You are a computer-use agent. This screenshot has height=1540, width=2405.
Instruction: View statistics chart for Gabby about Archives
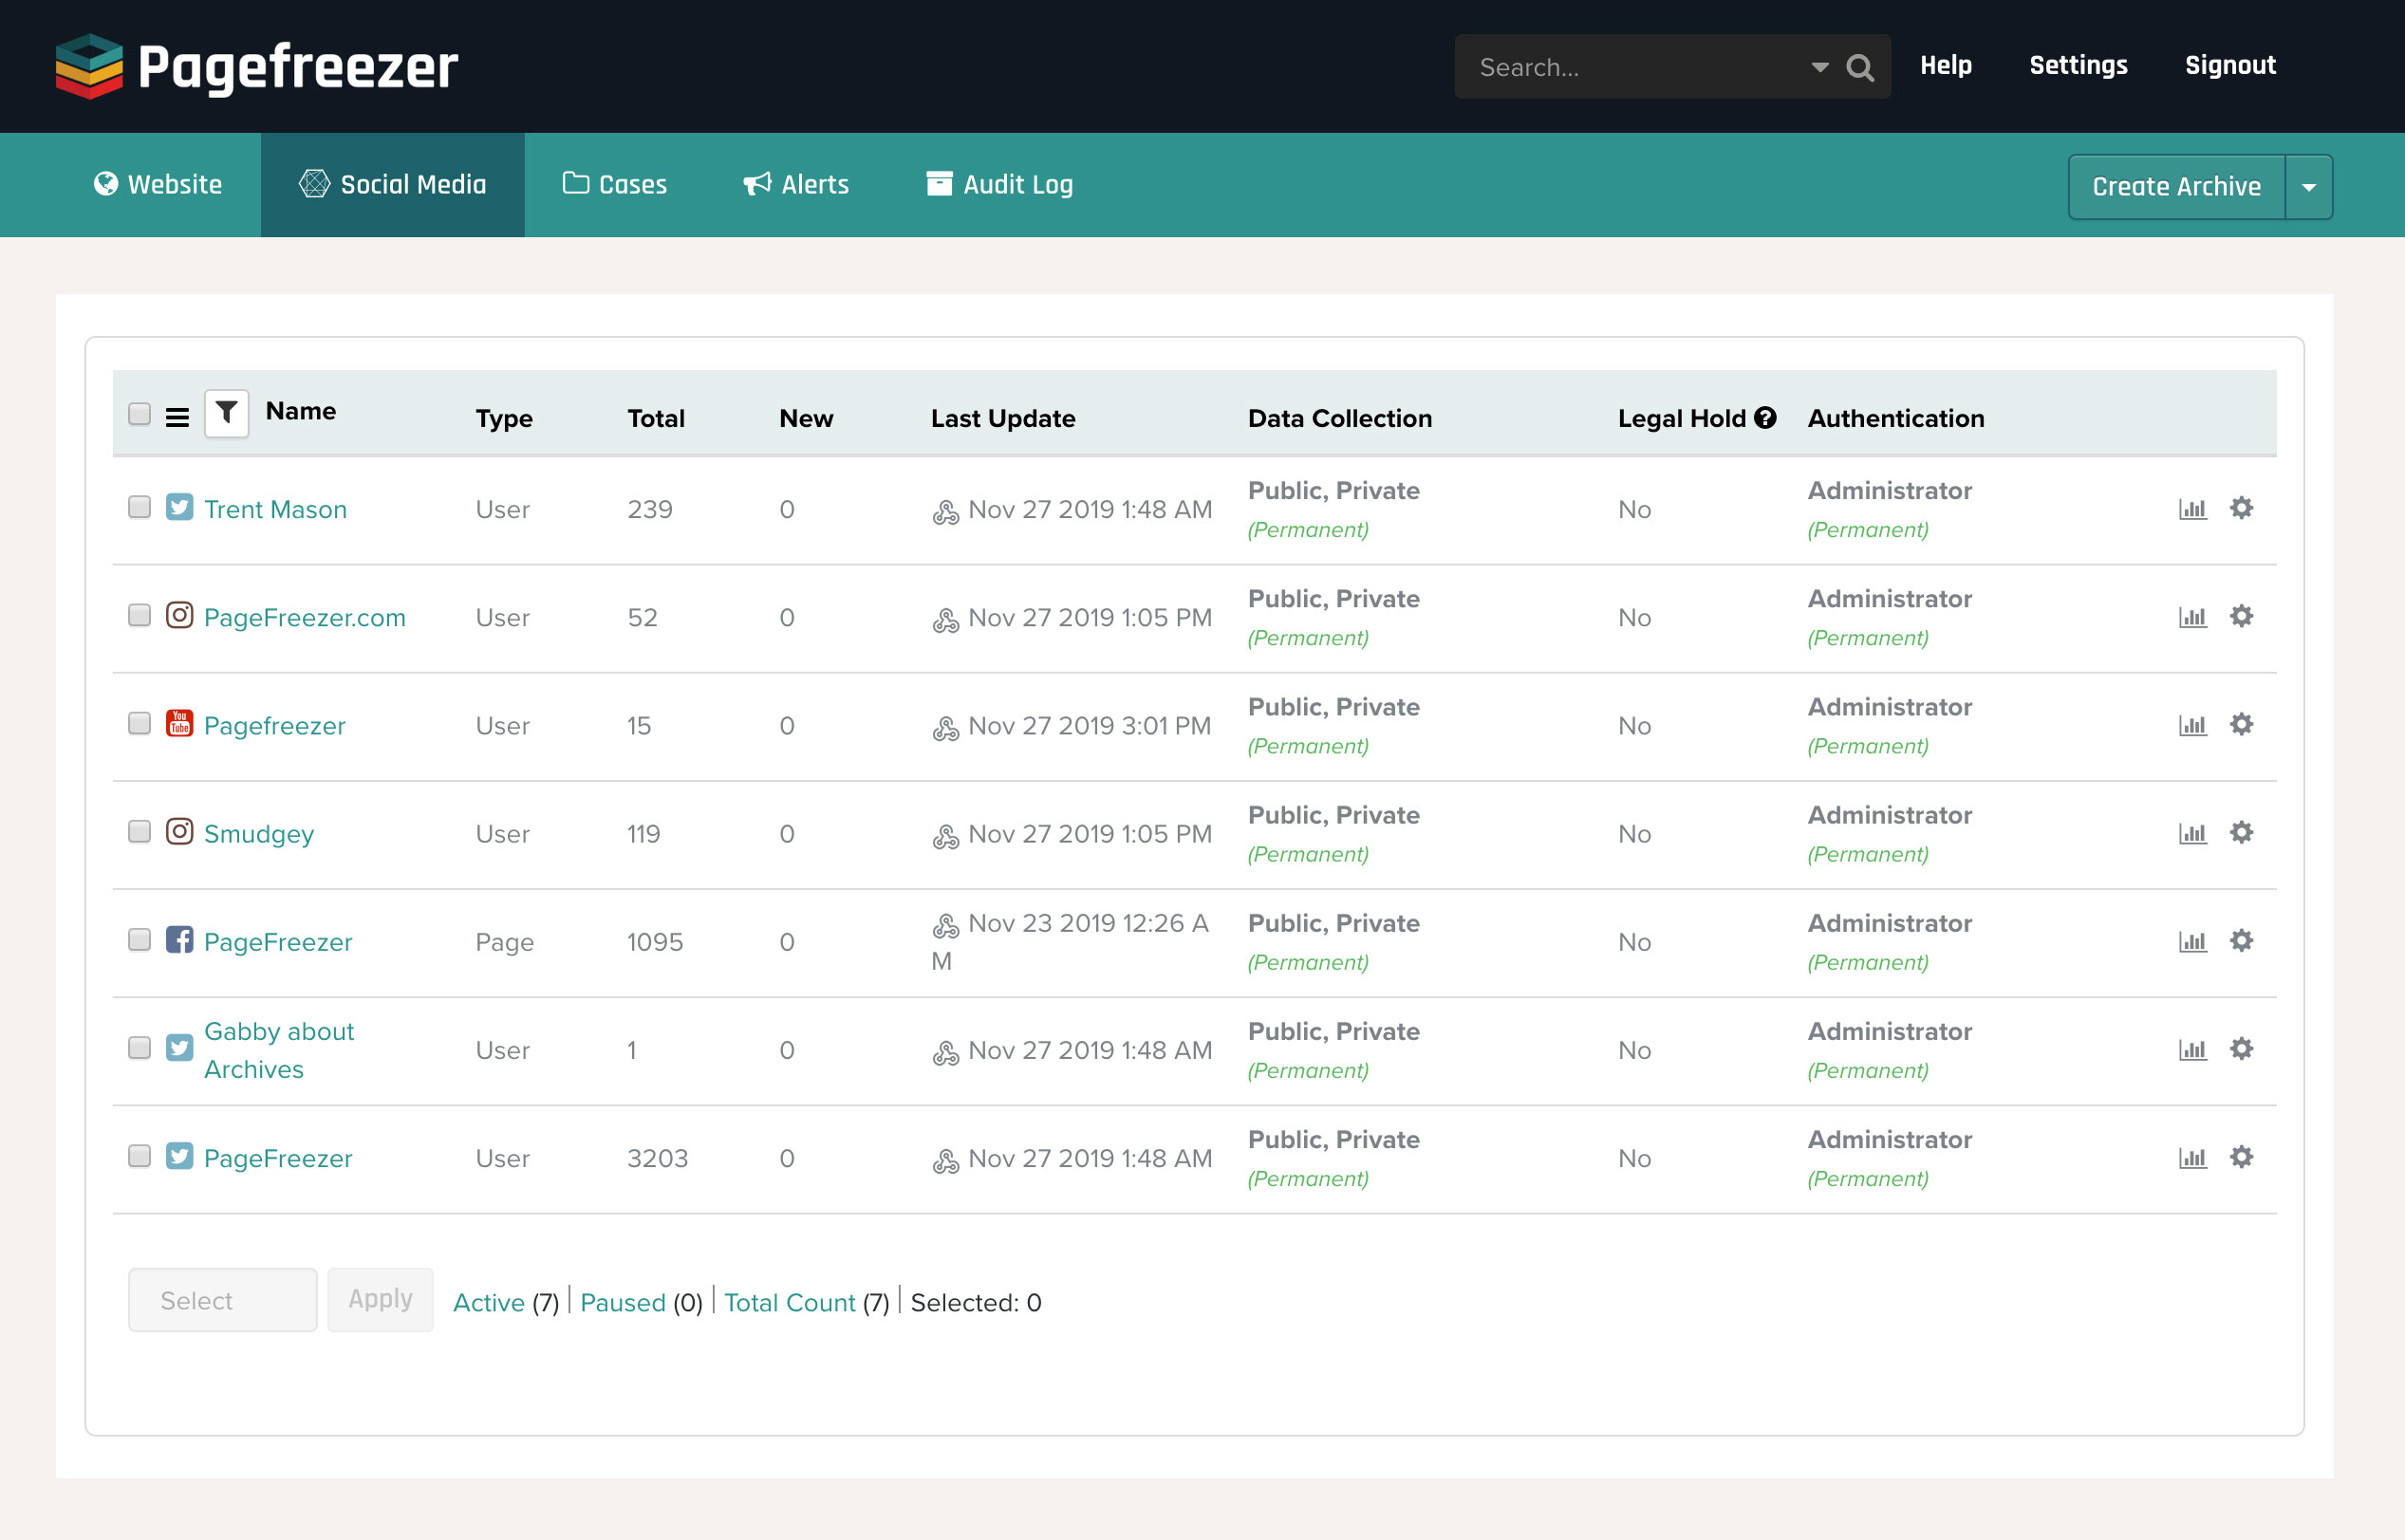coord(2193,1049)
